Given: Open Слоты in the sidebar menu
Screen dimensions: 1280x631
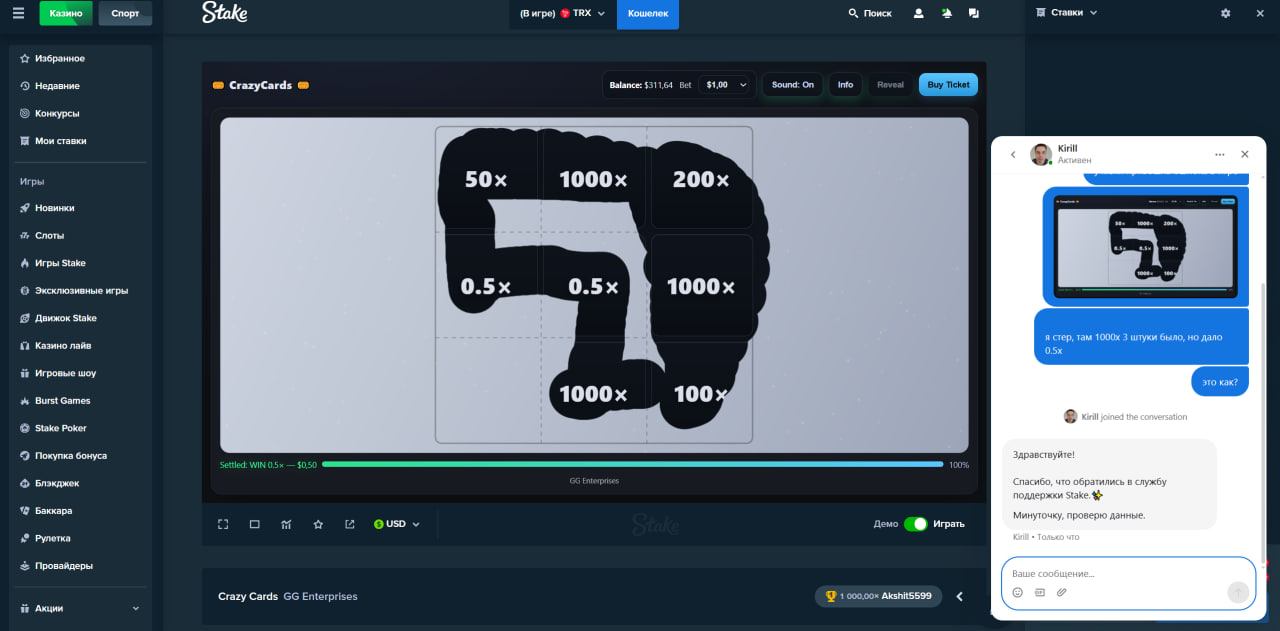Looking at the screenshot, I should point(49,236).
